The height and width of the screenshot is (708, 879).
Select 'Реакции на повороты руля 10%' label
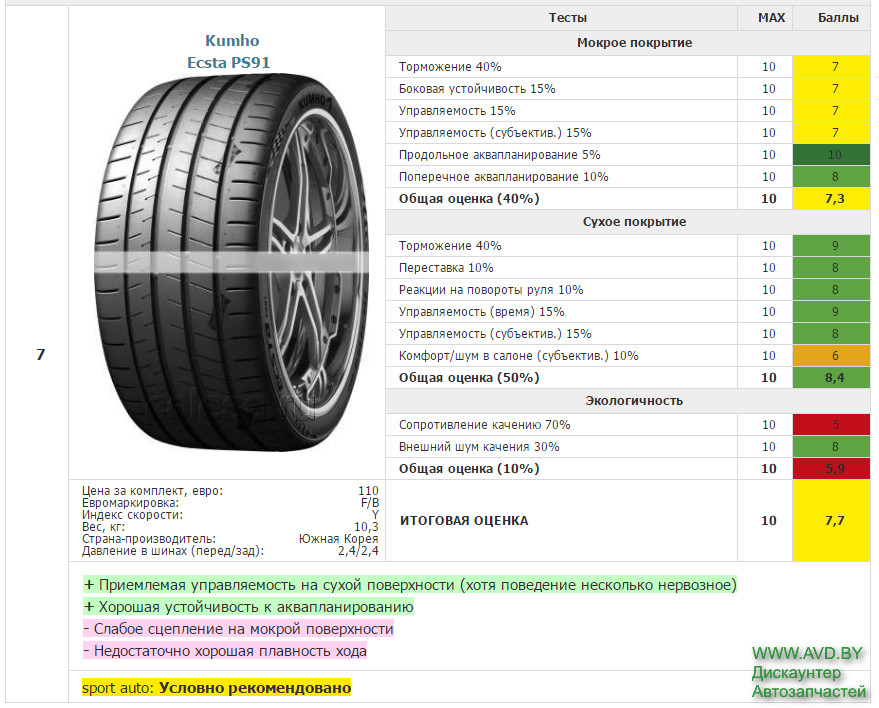(491, 289)
